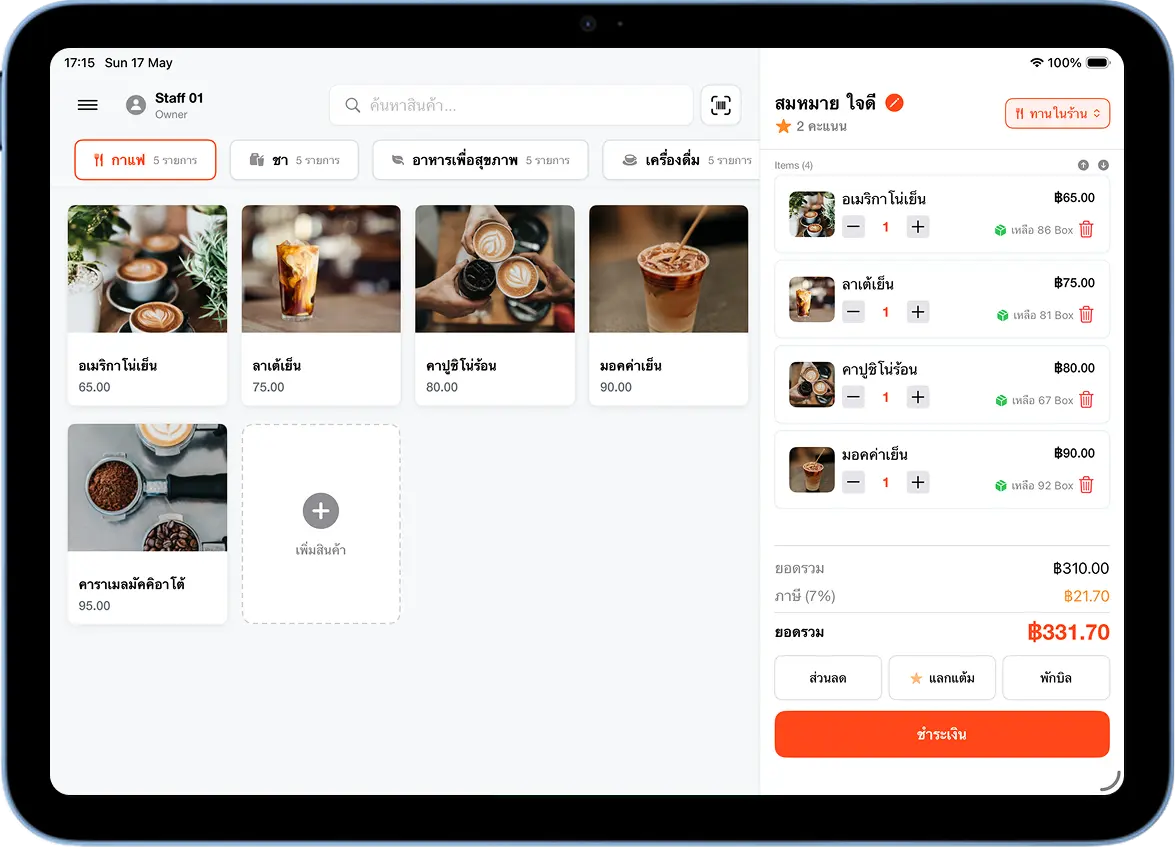Add คาราเมลมัคคิอาโต้ product card
Viewport: 1175px width, 847px height.
(x=148, y=523)
